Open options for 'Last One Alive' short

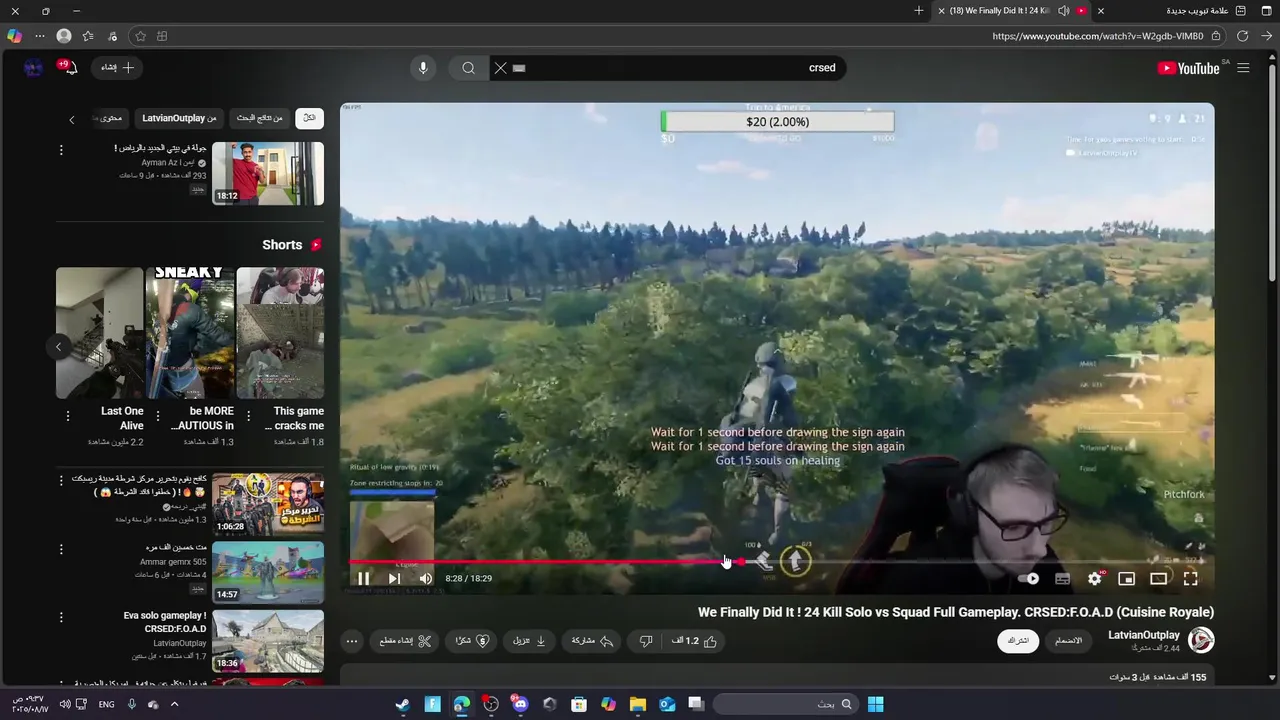pos(67,416)
